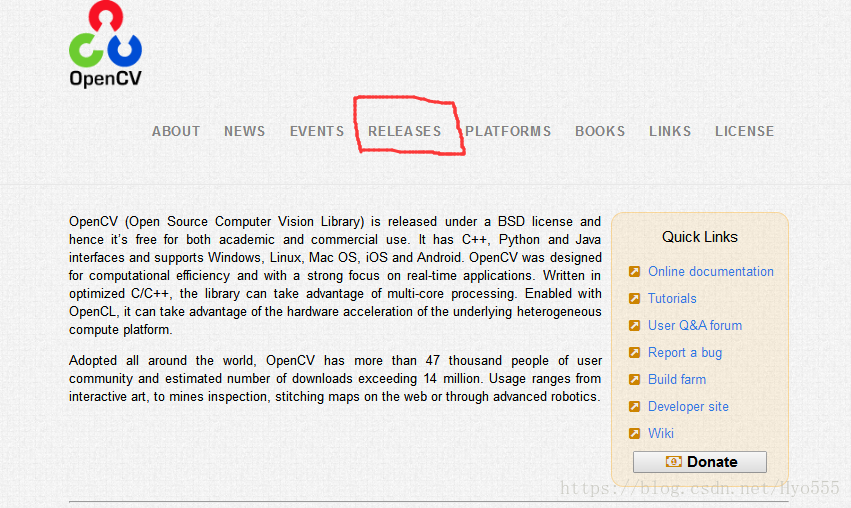Click arrow icon beside Wiki
Image resolution: width=851 pixels, height=508 pixels.
click(634, 434)
